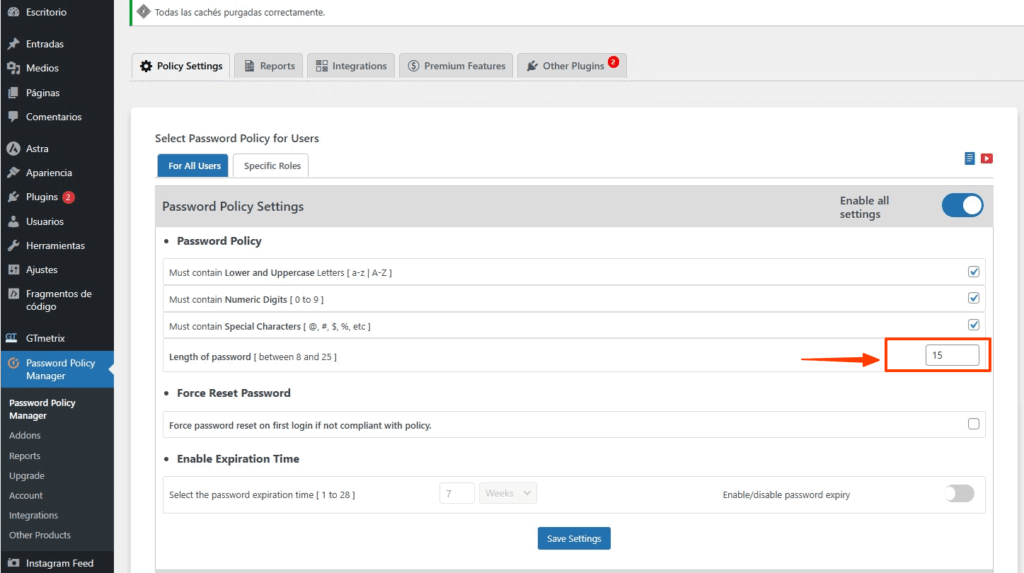Toggle Numeric Digits requirement checkbox

(x=973, y=298)
